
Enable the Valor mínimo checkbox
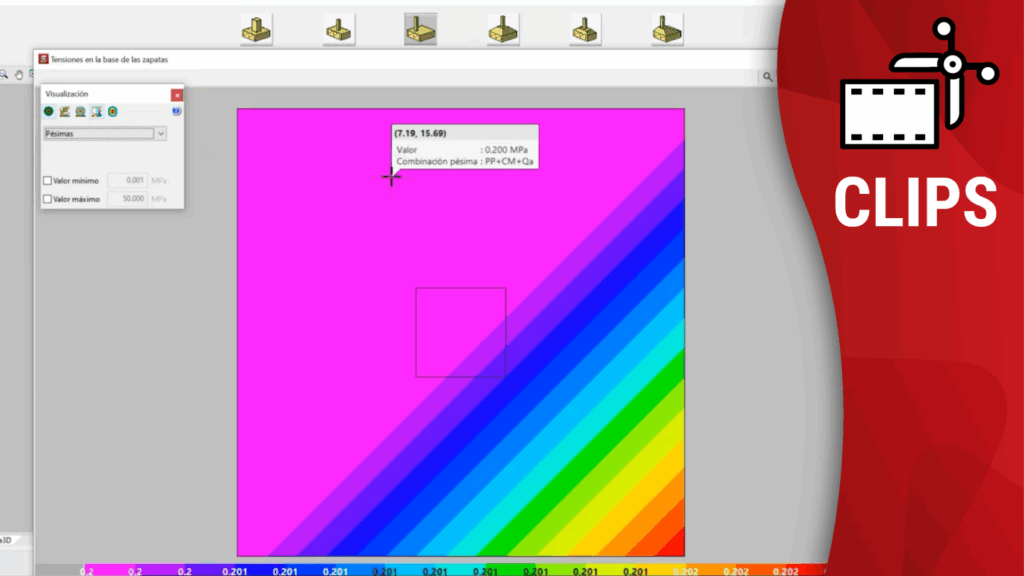click(x=48, y=181)
